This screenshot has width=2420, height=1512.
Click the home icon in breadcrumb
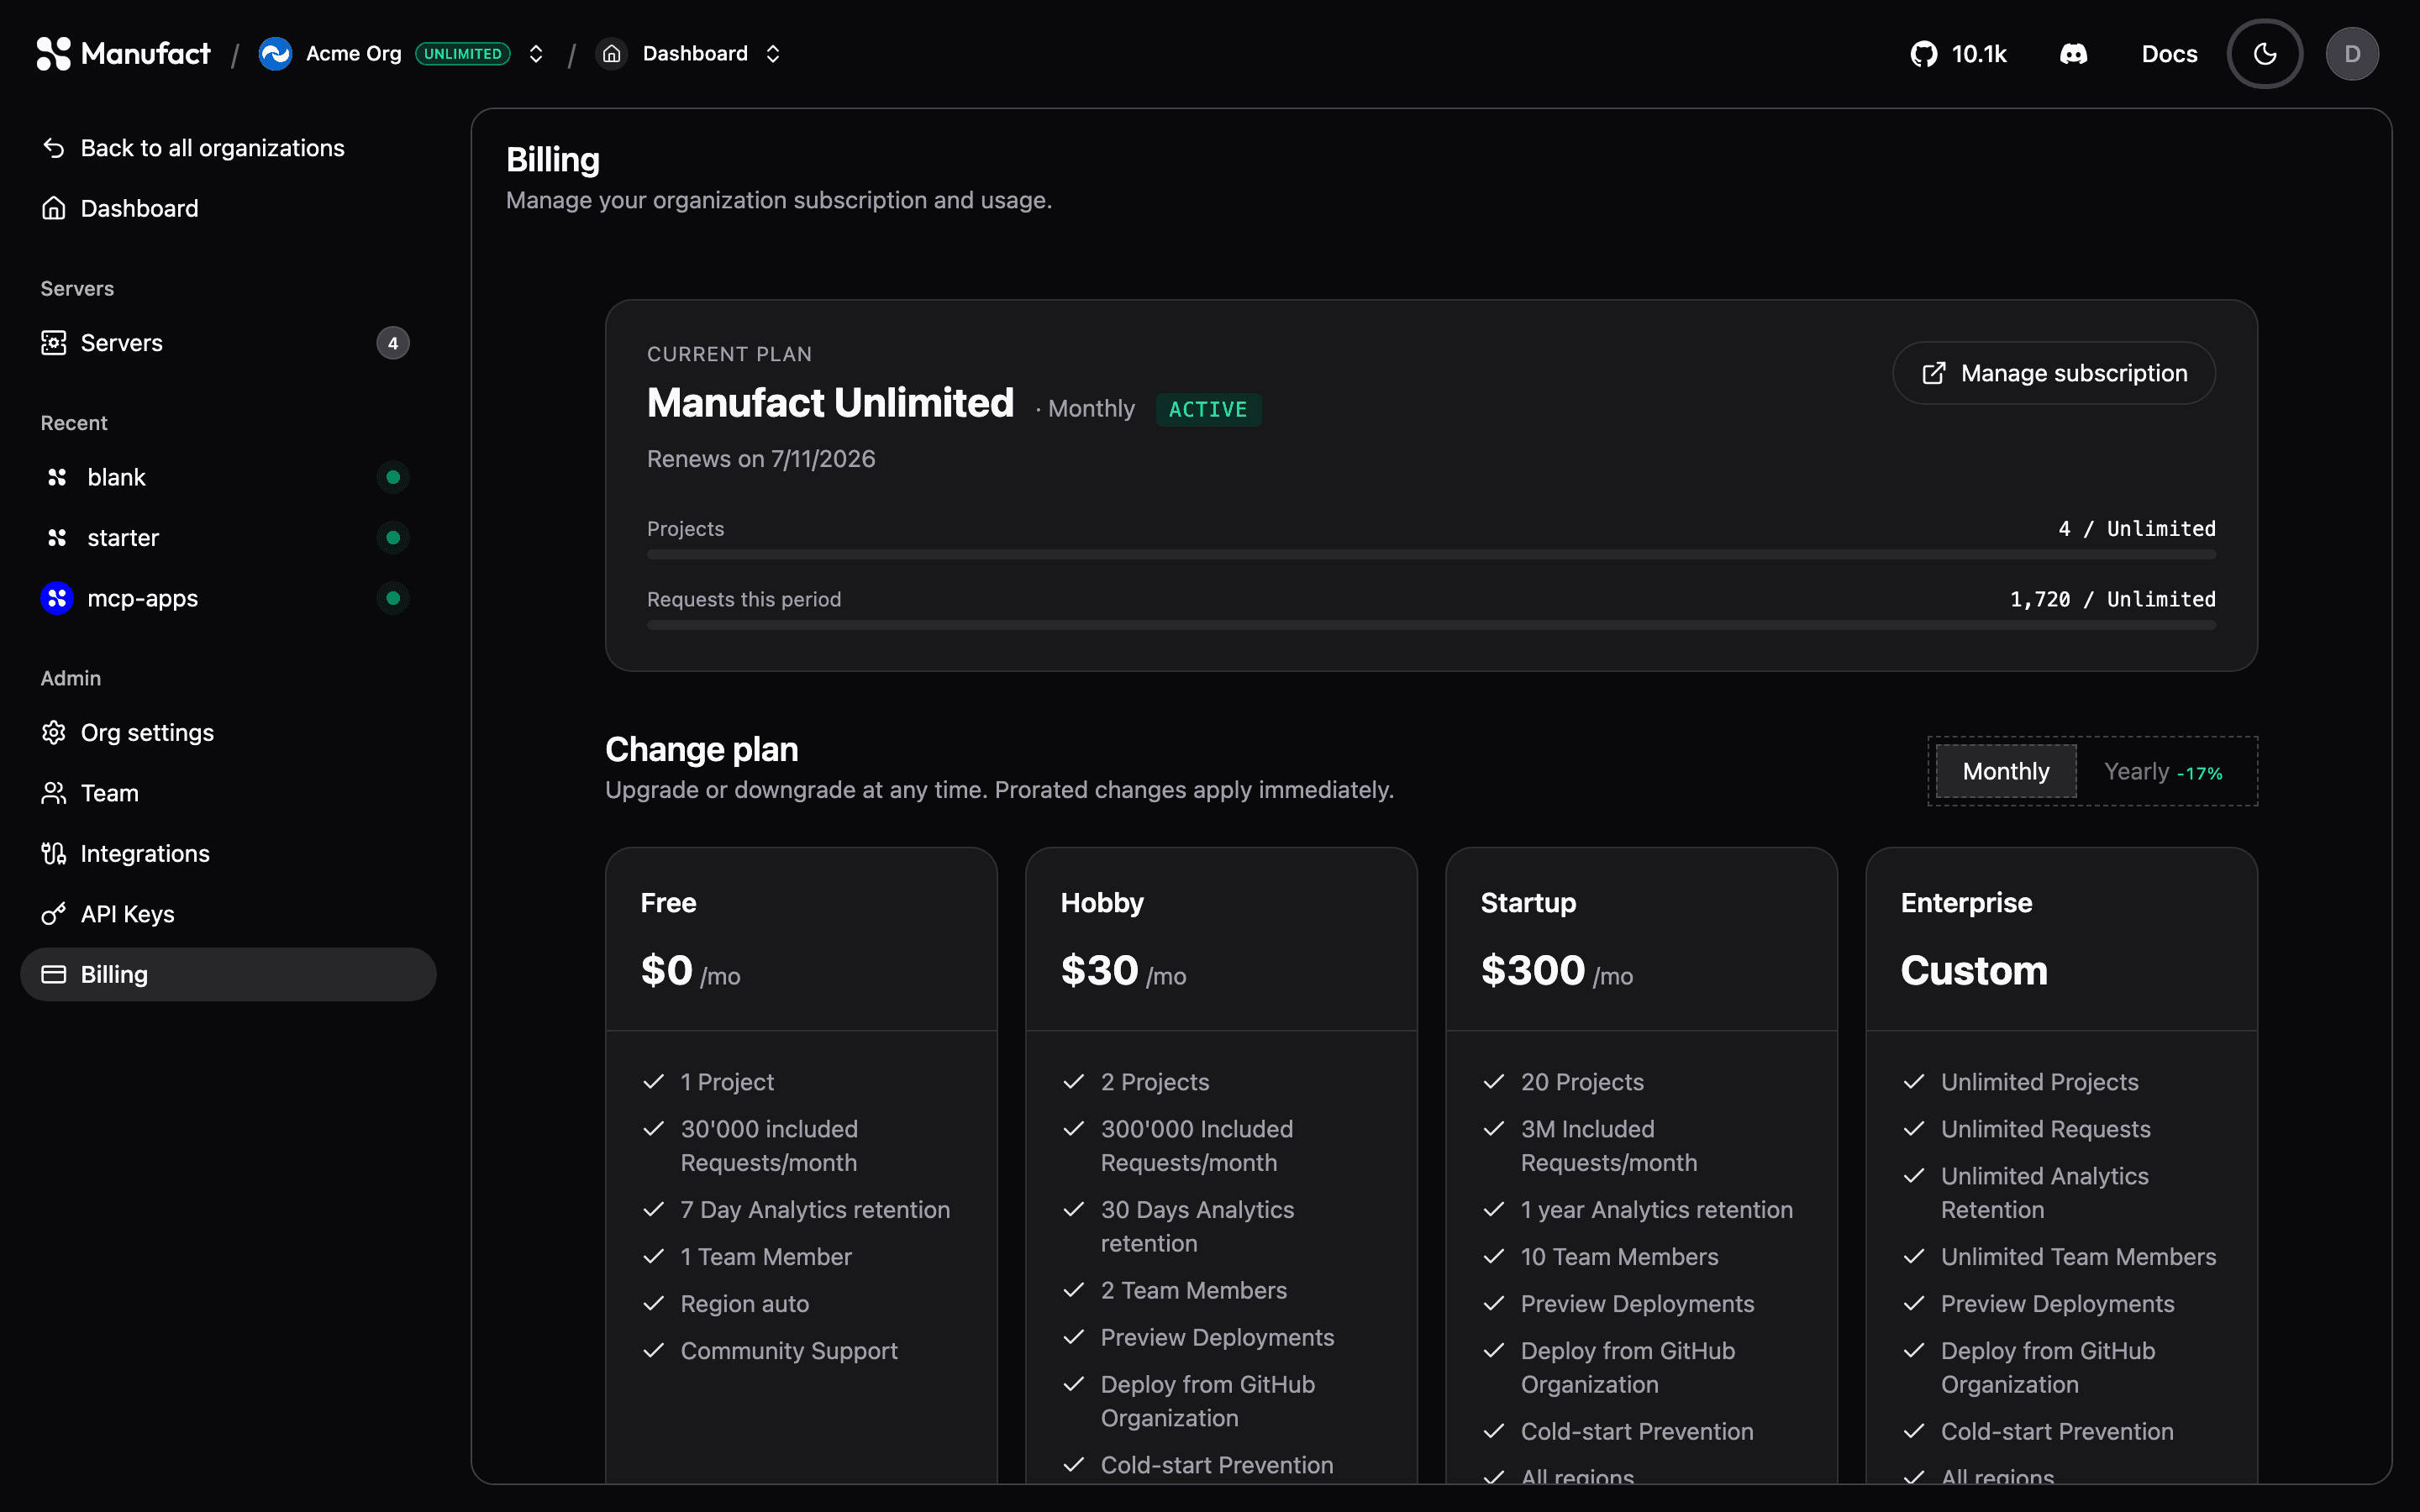click(x=611, y=54)
